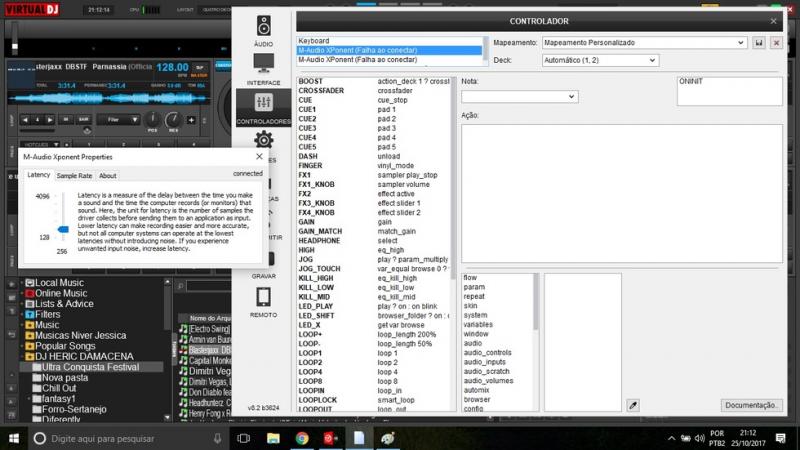Screen dimensions: 800x450
Task: Select the LED_PLAY mapping row
Action: (x=374, y=306)
